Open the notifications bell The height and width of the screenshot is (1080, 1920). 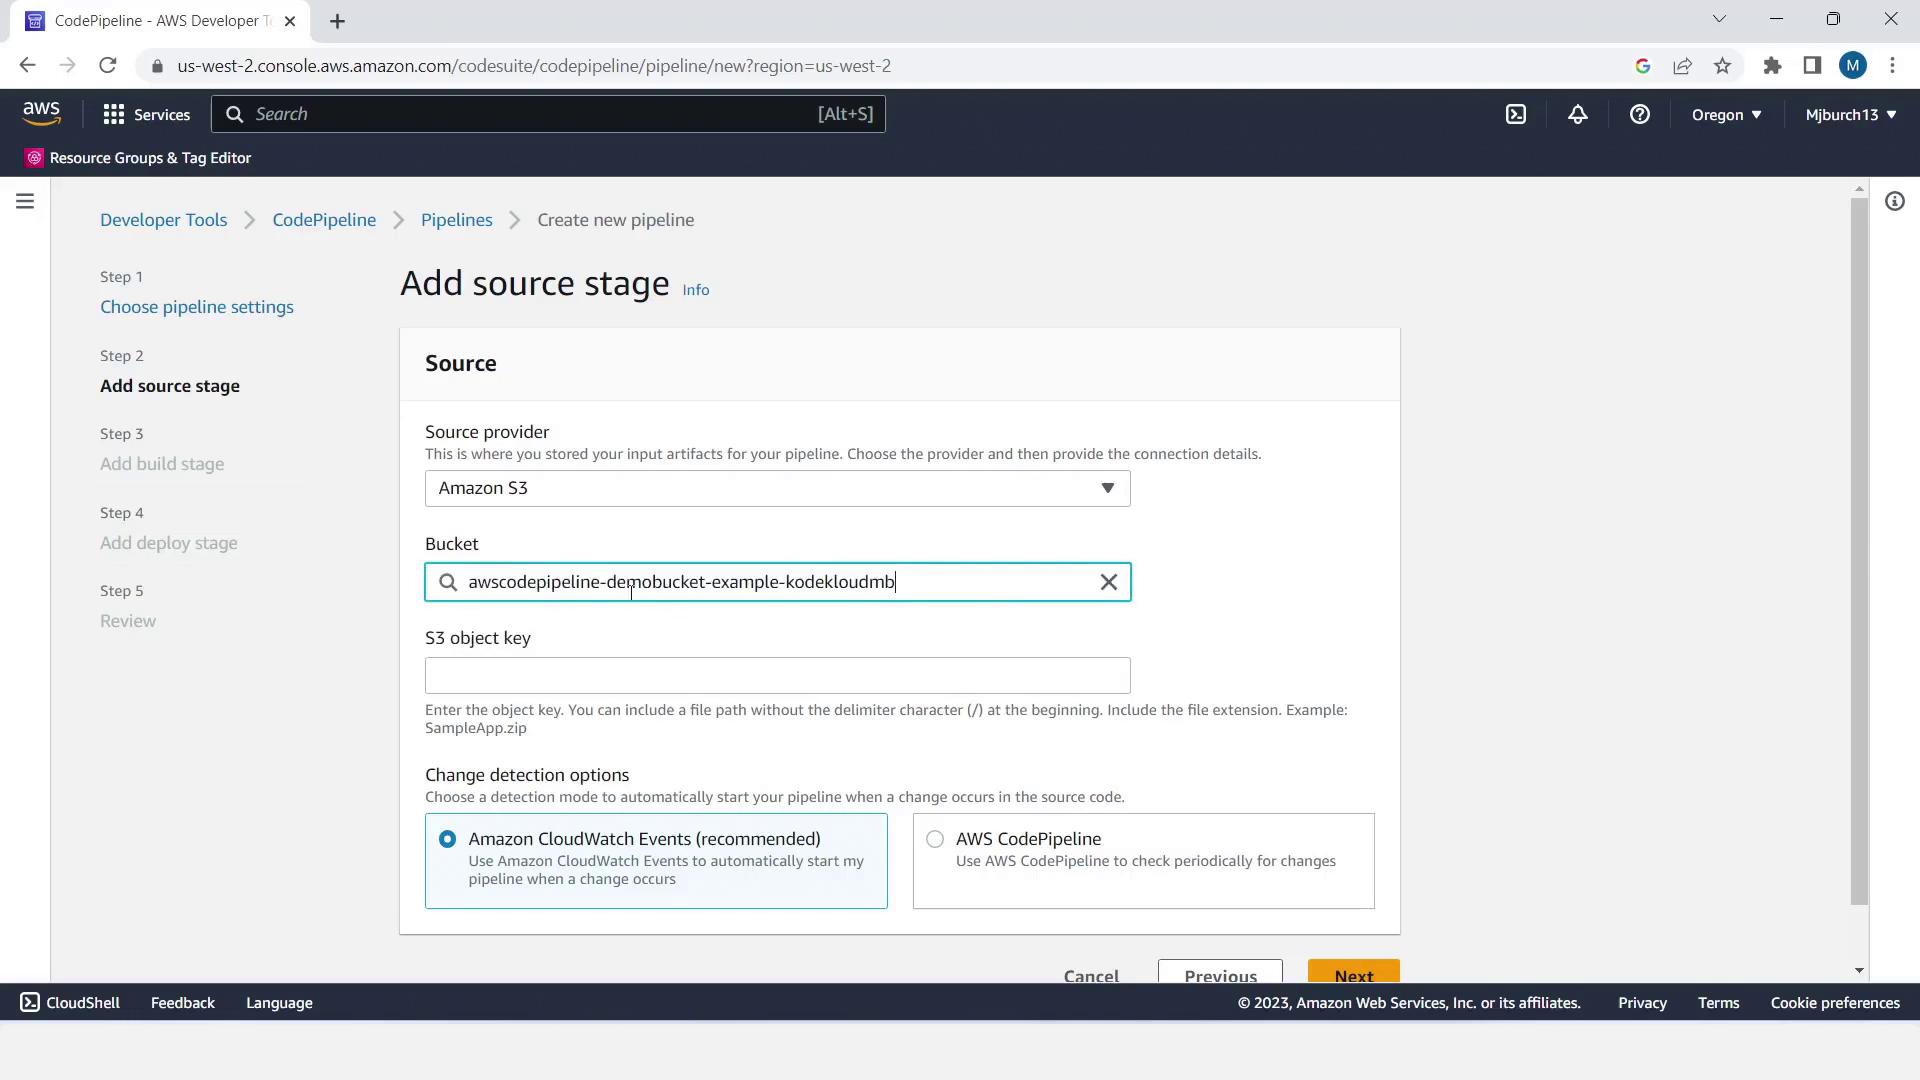(1577, 114)
